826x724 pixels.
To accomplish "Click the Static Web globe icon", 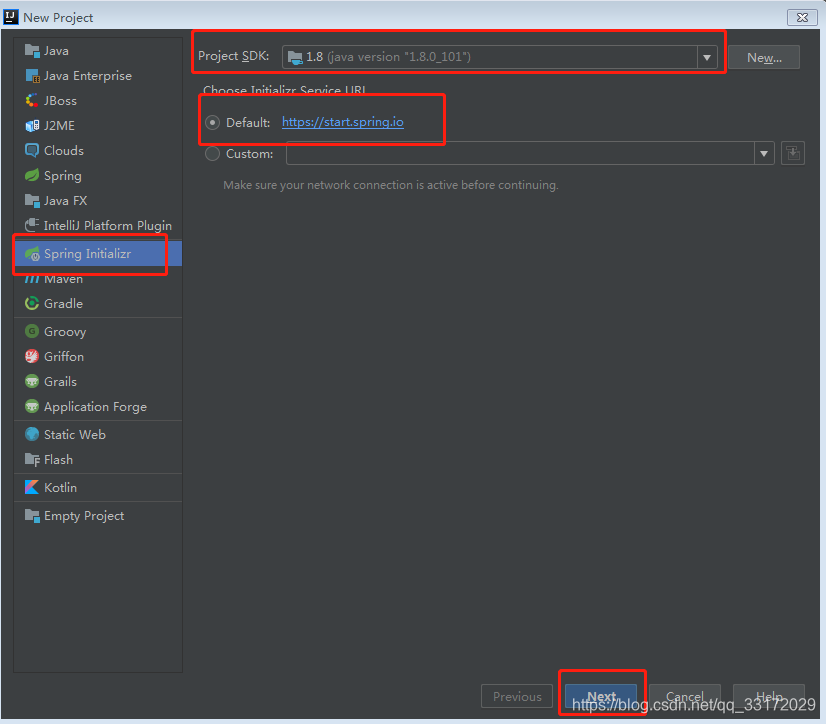I will 32,434.
